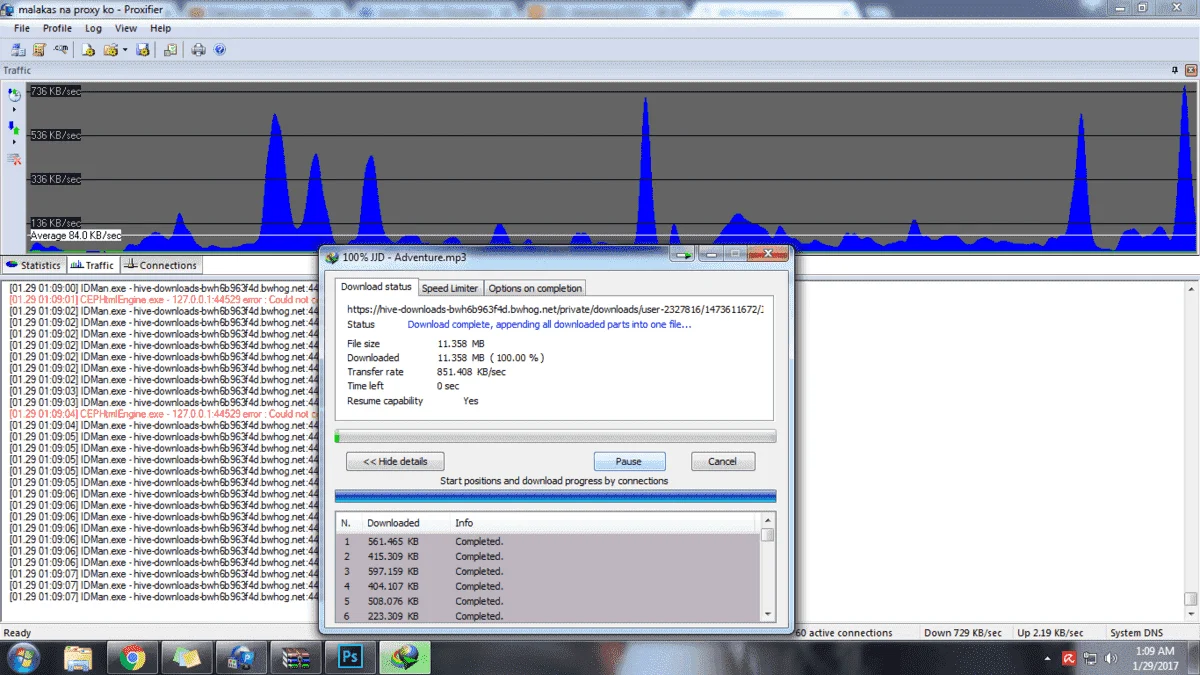Click the green arrow button in IDM title bar

point(683,255)
